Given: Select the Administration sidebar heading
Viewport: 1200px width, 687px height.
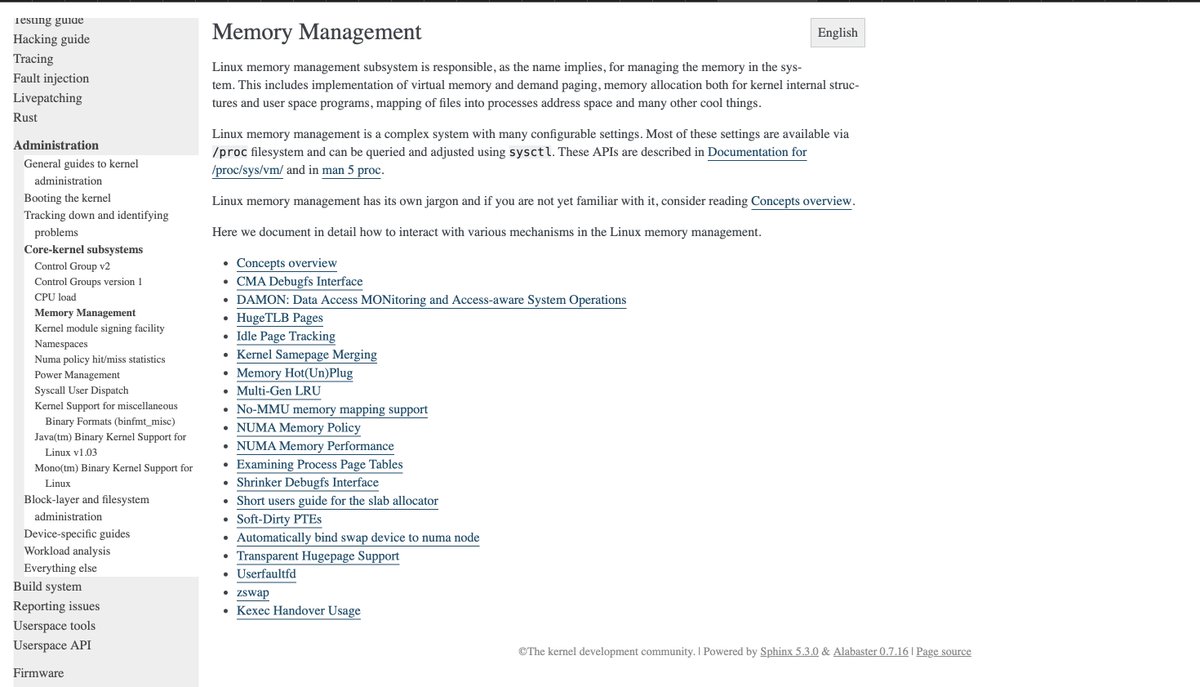Looking at the screenshot, I should [56, 145].
